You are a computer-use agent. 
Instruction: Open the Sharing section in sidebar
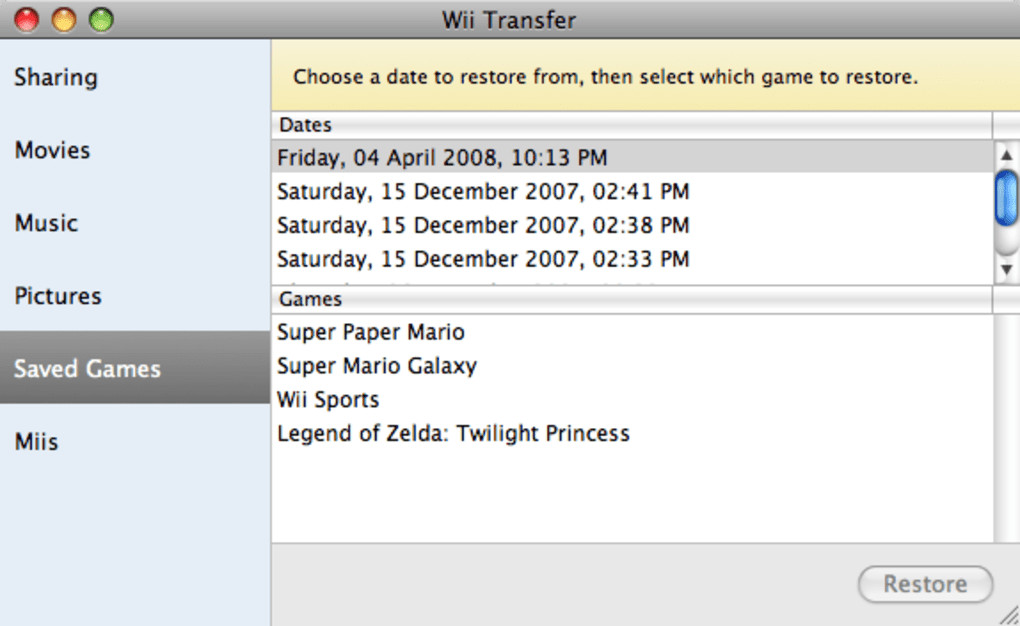pos(56,78)
